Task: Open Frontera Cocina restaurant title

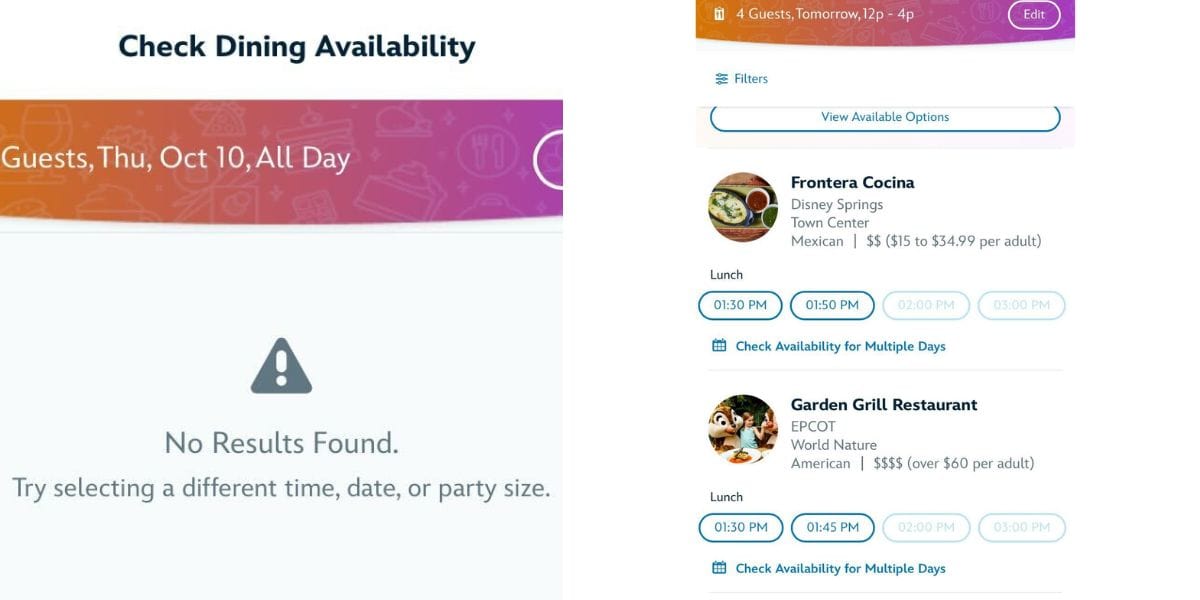Action: click(x=852, y=182)
